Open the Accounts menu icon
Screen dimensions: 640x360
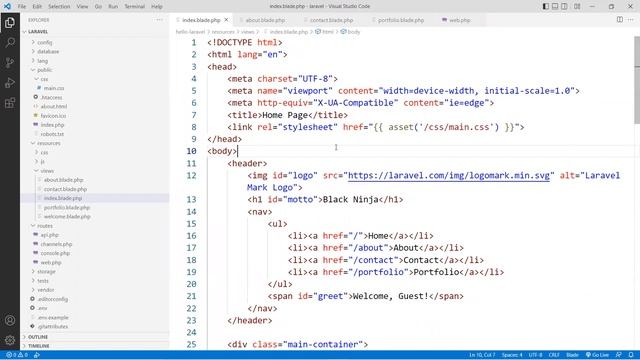click(10, 320)
